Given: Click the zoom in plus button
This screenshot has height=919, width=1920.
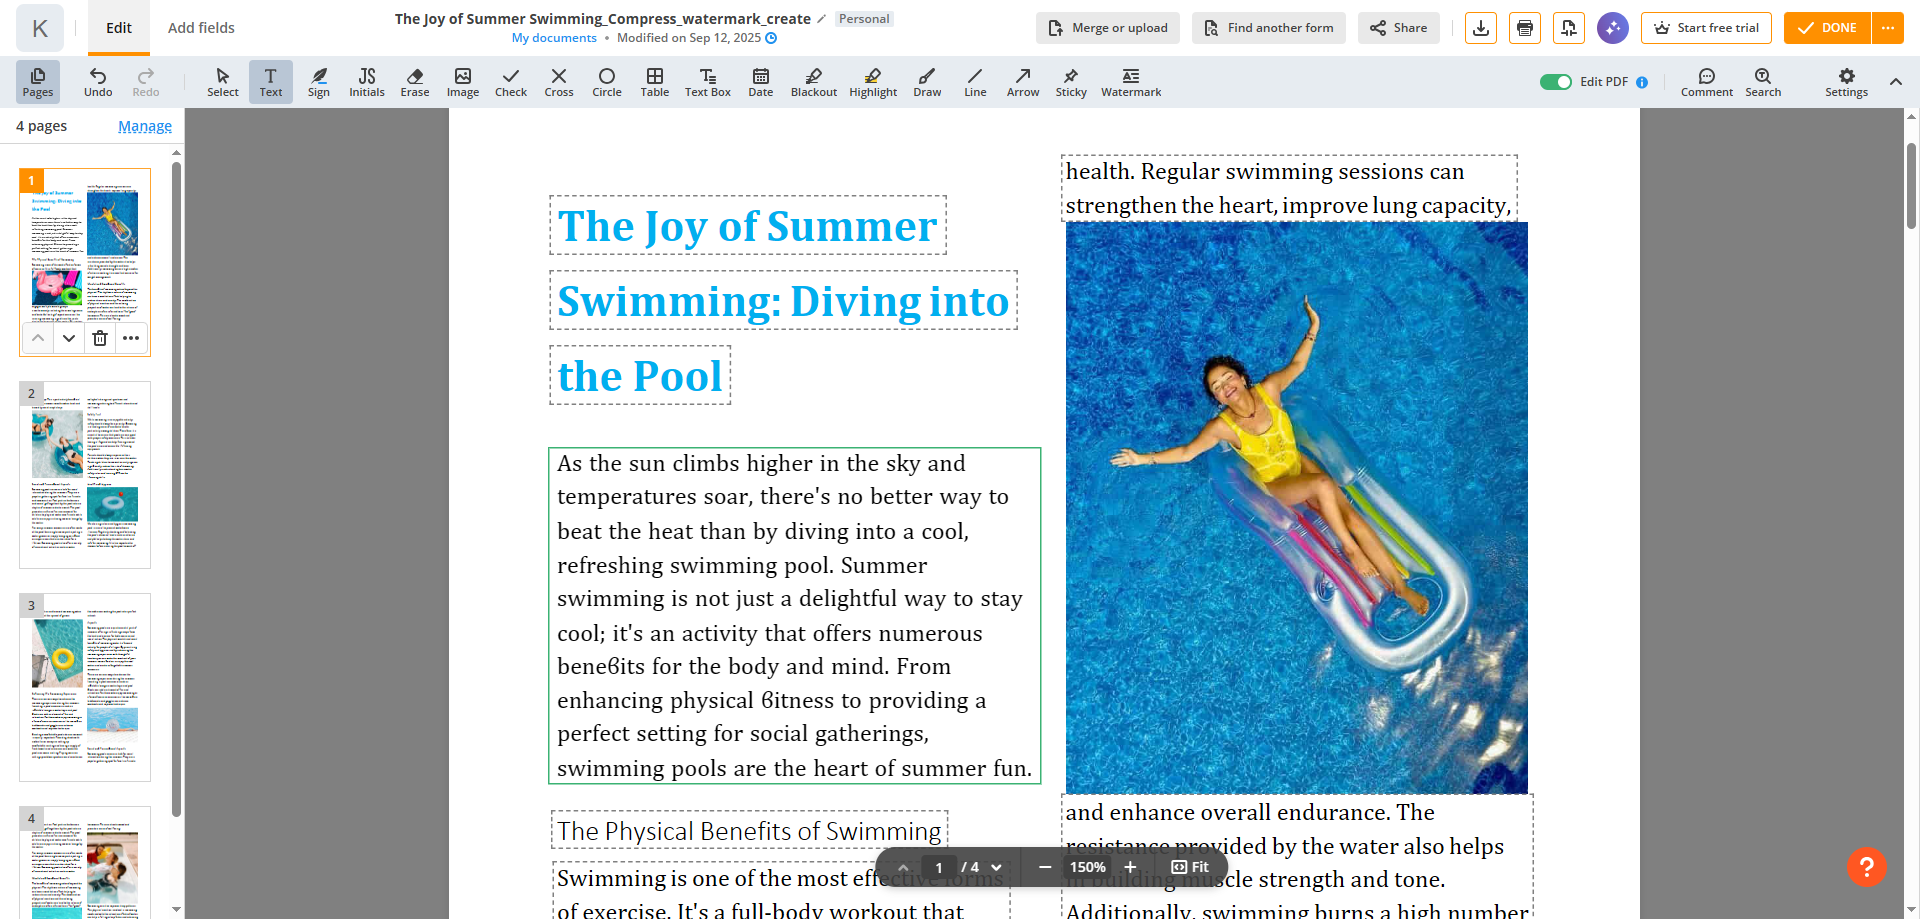Looking at the screenshot, I should 1130,867.
